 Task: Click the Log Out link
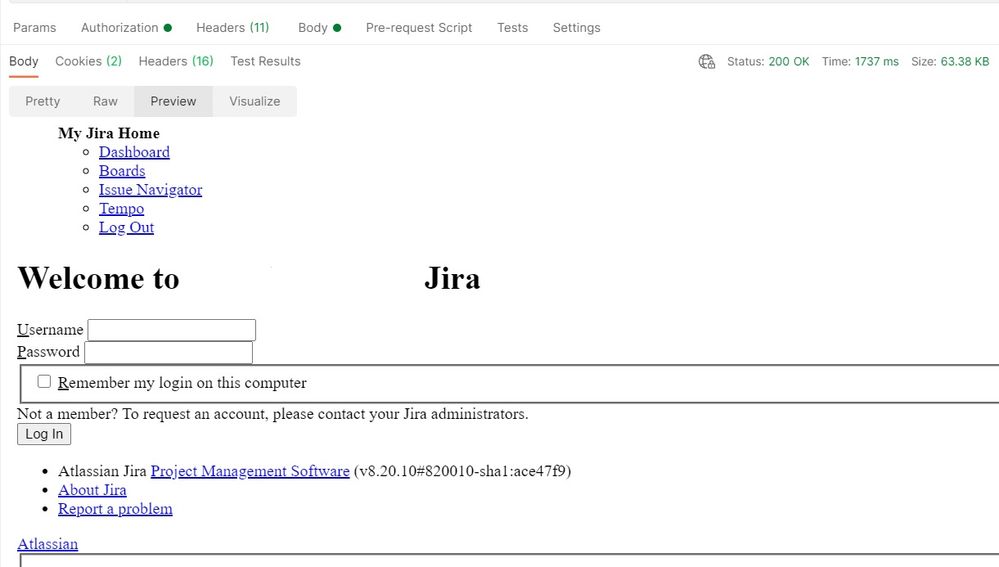pyautogui.click(x=126, y=227)
